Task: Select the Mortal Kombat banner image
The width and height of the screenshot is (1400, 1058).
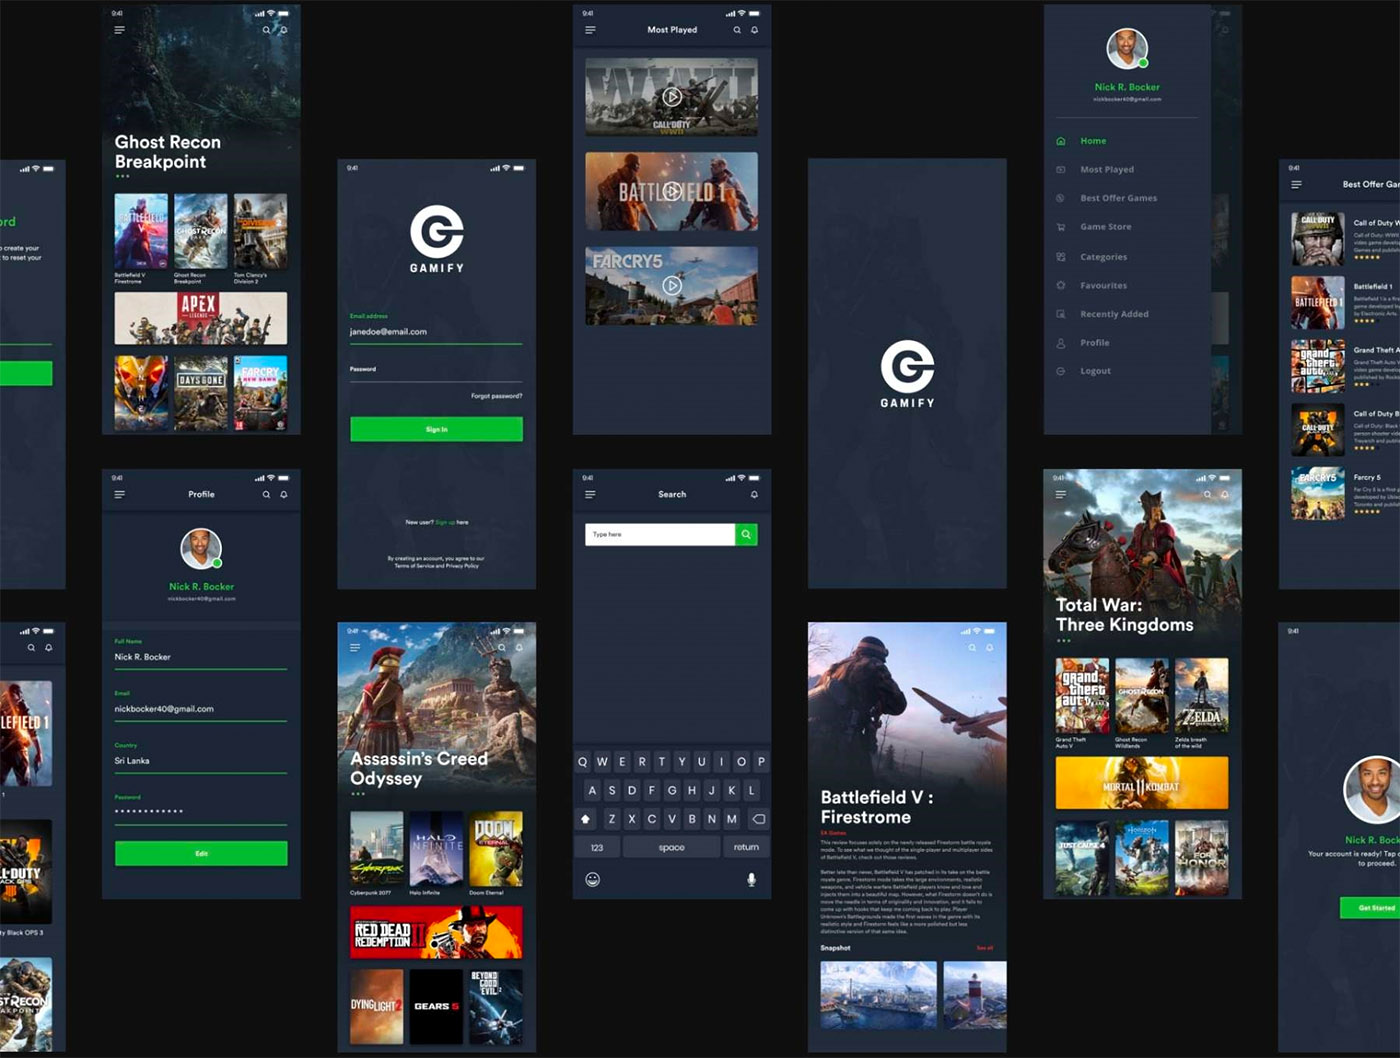Action: [x=1141, y=783]
